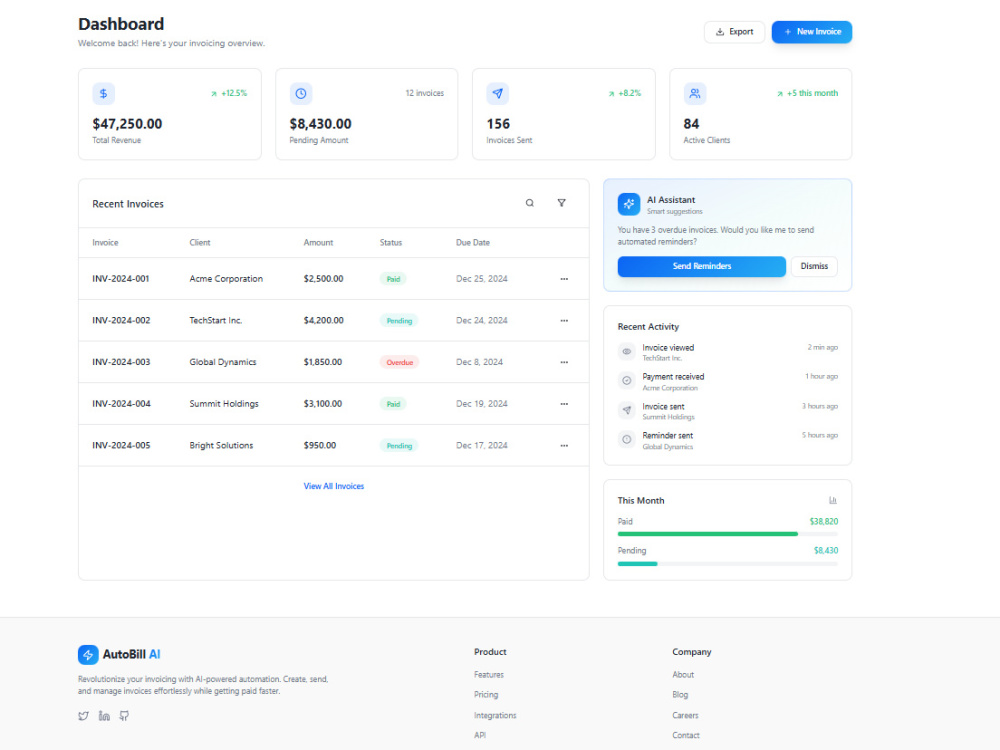
Task: Open the Pricing footer link
Action: click(486, 695)
